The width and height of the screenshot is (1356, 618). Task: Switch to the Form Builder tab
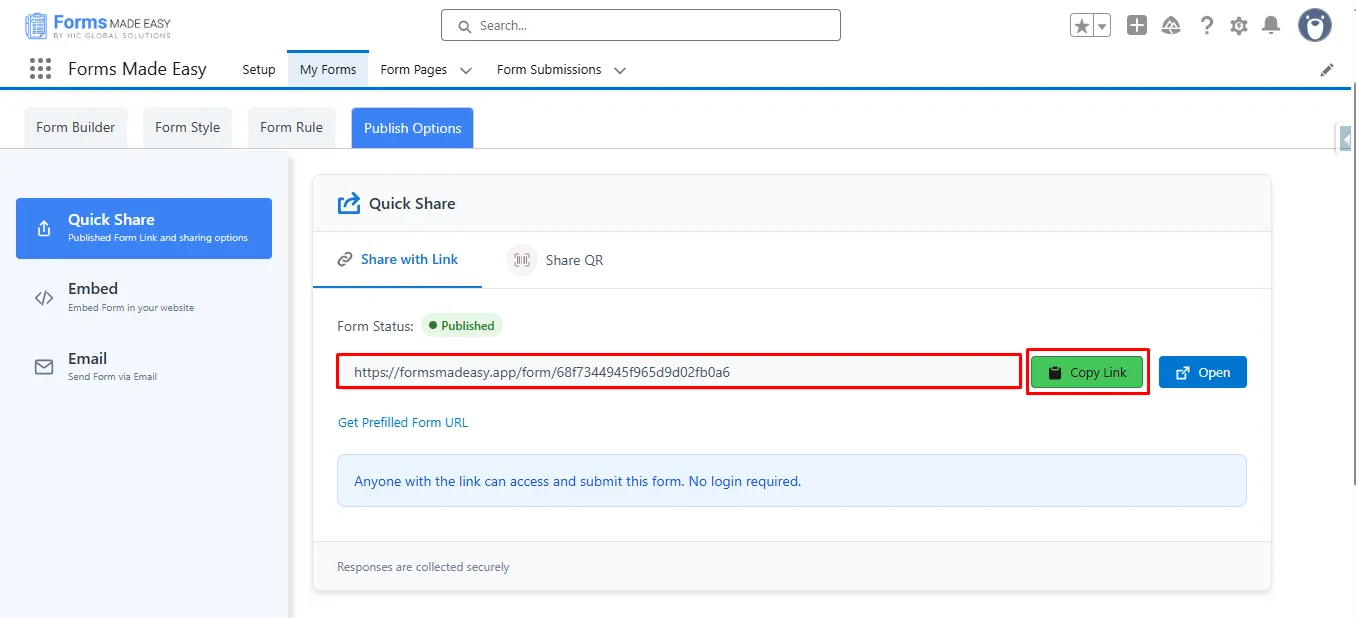pyautogui.click(x=76, y=128)
